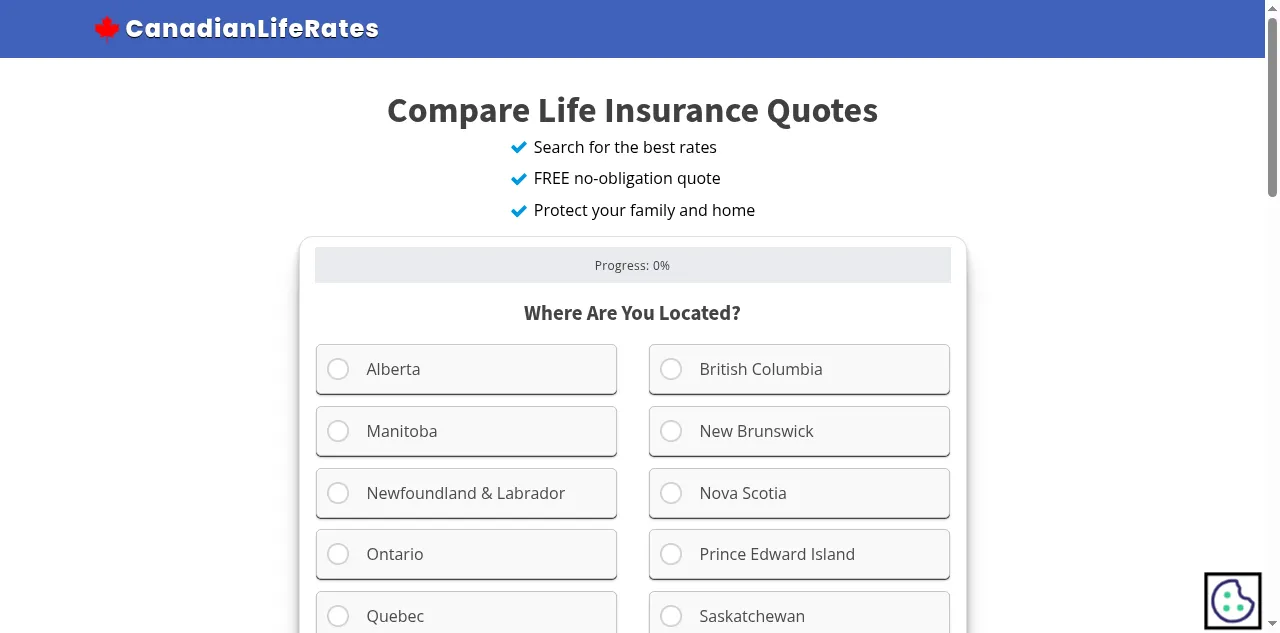The image size is (1280, 633).
Task: Click the scrollbar down arrow
Action: pyautogui.click(x=1272, y=625)
